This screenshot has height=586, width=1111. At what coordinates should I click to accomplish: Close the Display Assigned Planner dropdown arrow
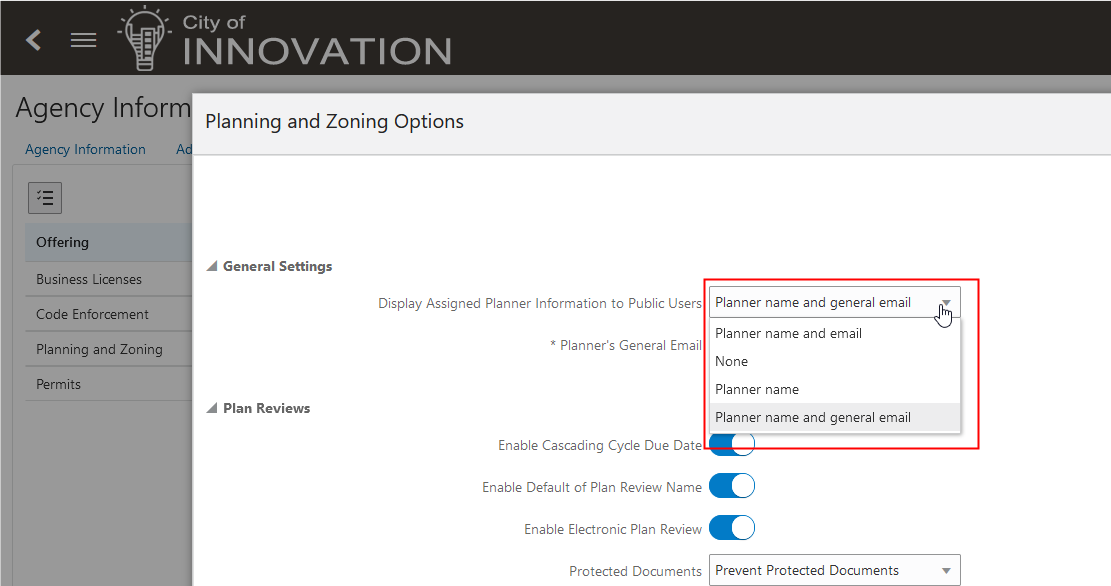point(945,303)
